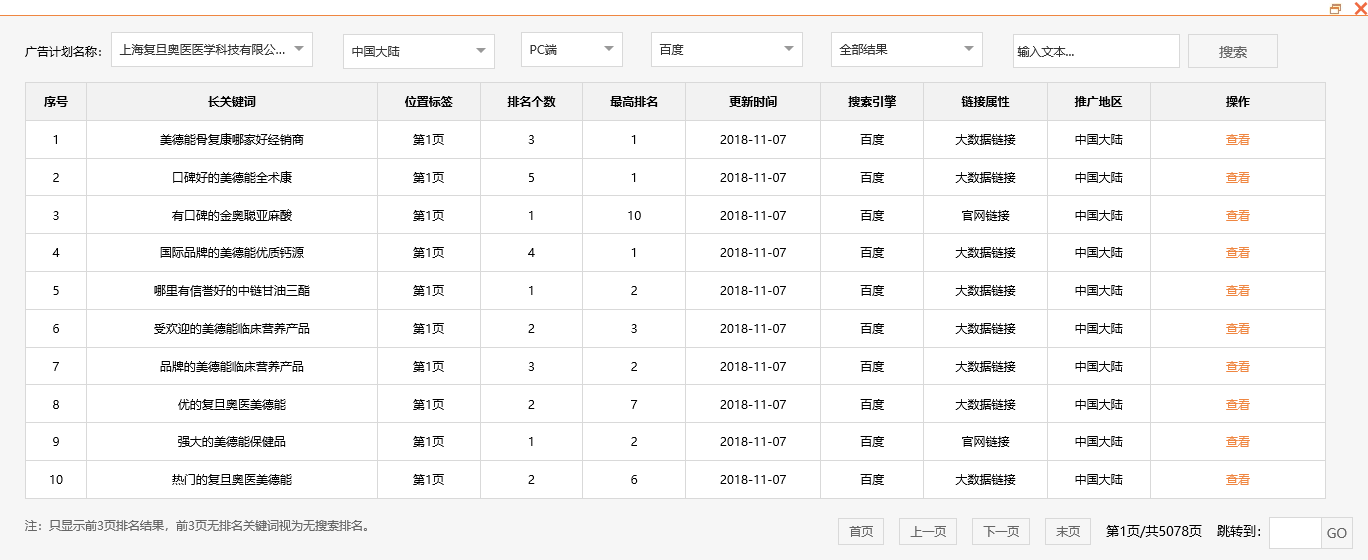
Task: Open the 全部结果 filter dropdown
Action: pyautogui.click(x=907, y=49)
